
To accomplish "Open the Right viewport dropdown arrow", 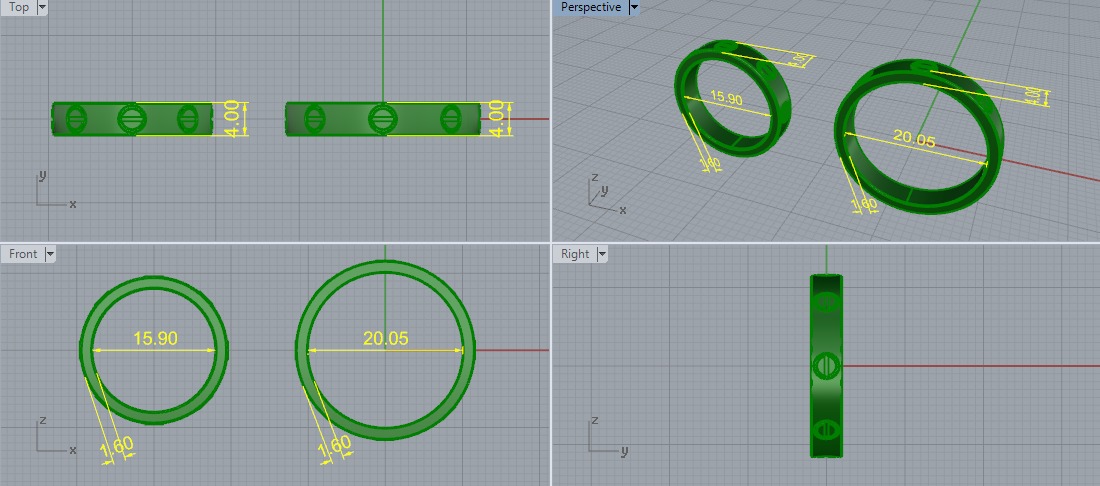I will [601, 255].
